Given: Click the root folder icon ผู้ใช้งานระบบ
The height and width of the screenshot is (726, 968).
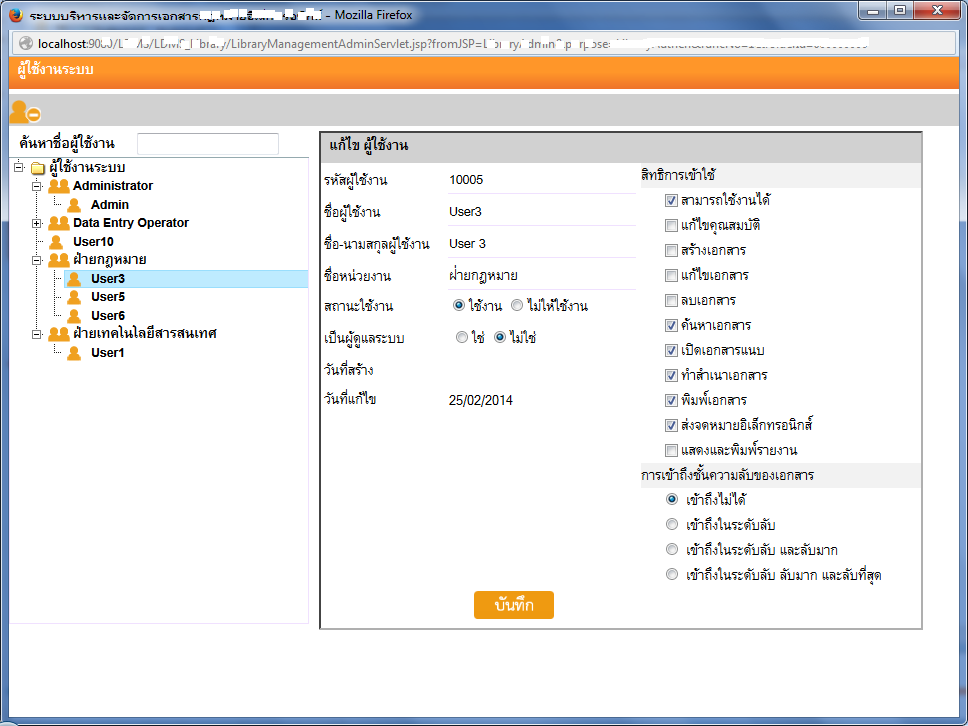Looking at the screenshot, I should (38, 168).
